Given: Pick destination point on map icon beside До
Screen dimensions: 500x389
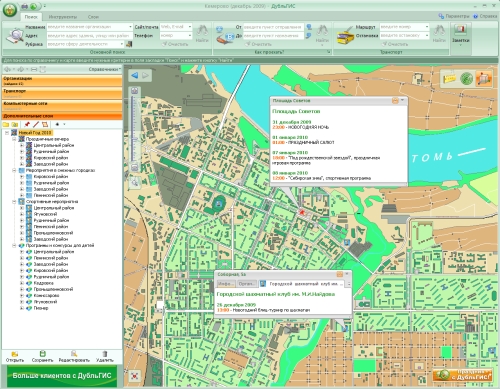Looking at the screenshot, I should click(x=309, y=35).
